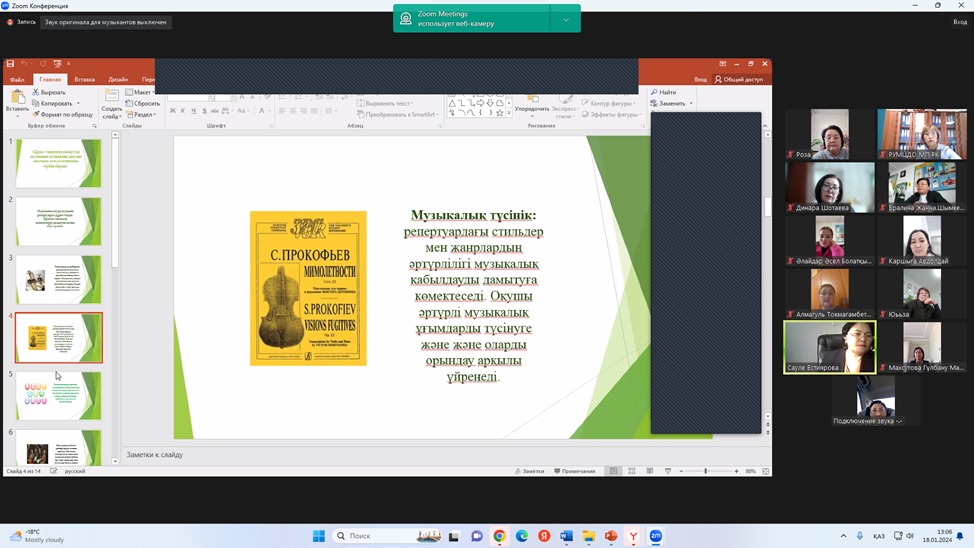Expand Shape Outline (Контур фигуры) dropdown
Screen dimensions: 974x548
[609, 103]
